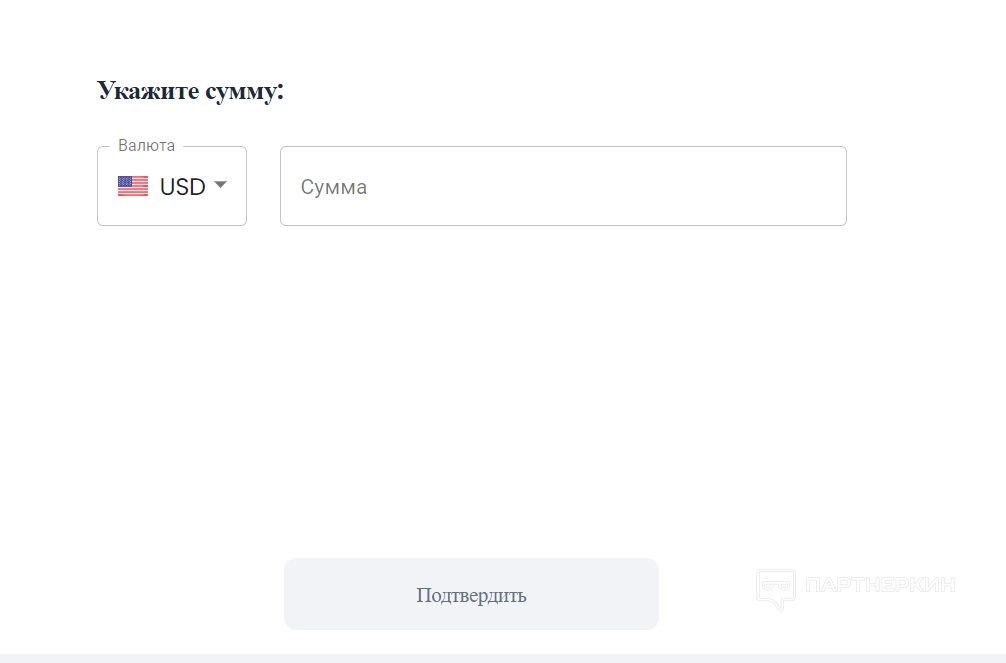This screenshot has width=1006, height=663.
Task: Click the "Укажите сумму:" heading
Action: point(191,91)
